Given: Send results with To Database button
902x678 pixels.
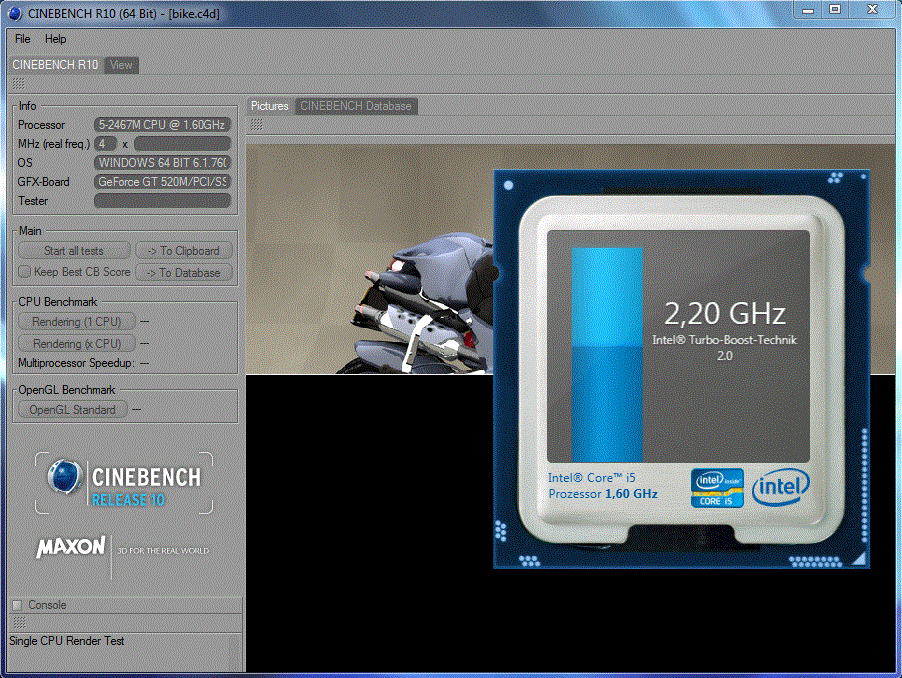Looking at the screenshot, I should point(184,273).
